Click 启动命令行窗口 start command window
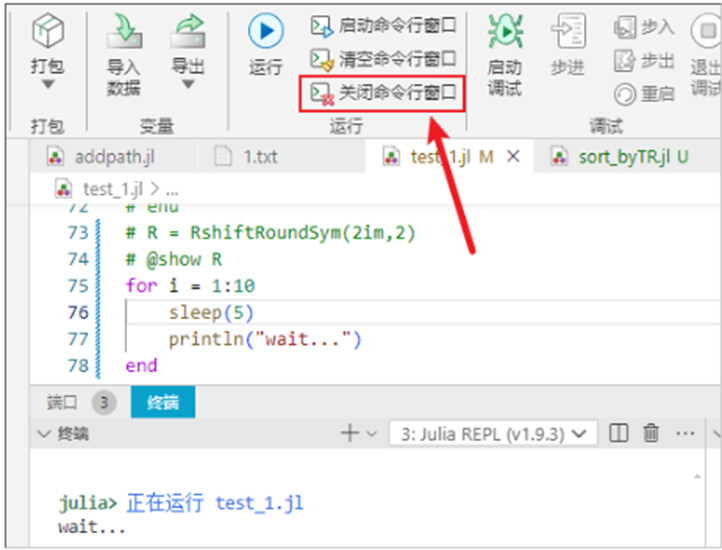 383,26
